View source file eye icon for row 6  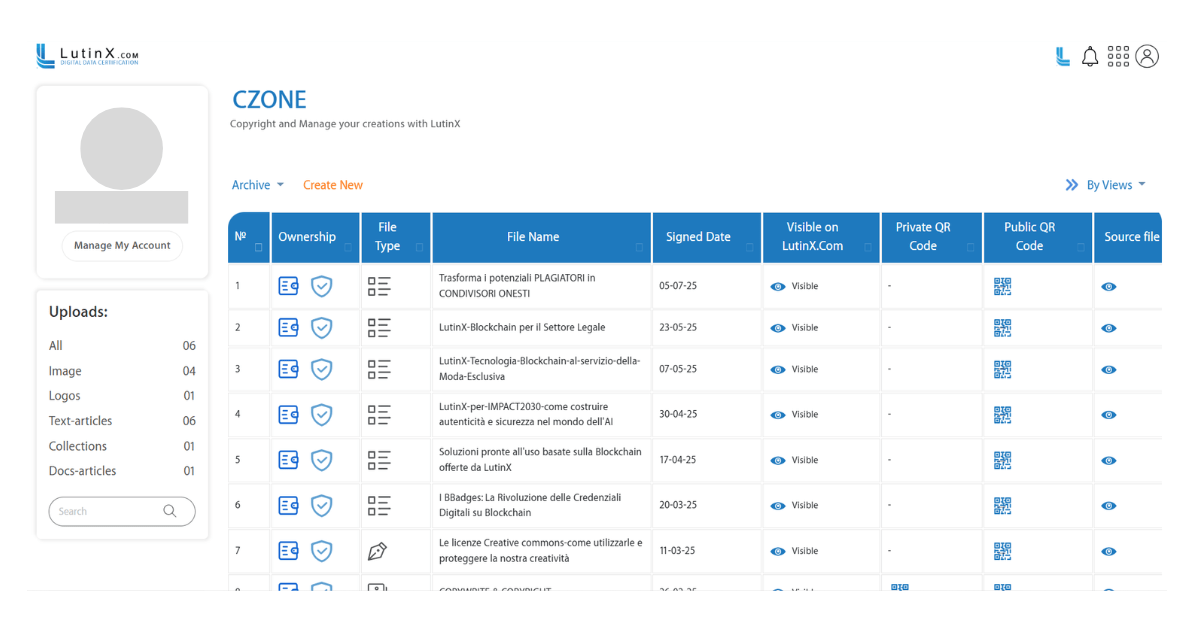(1108, 506)
